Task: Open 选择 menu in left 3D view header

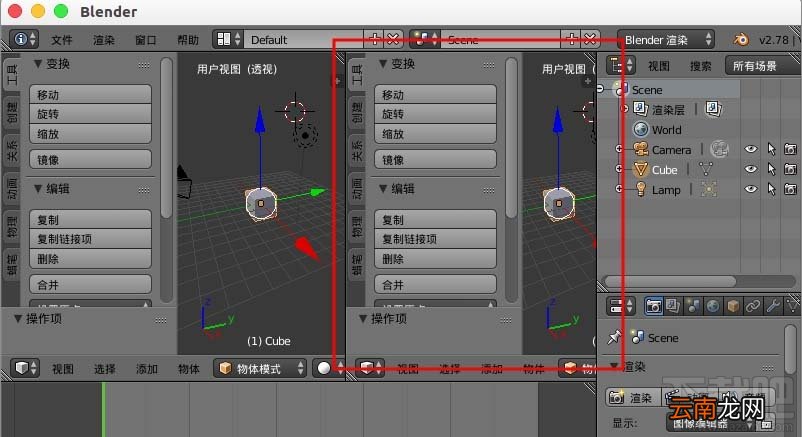Action: coord(105,369)
